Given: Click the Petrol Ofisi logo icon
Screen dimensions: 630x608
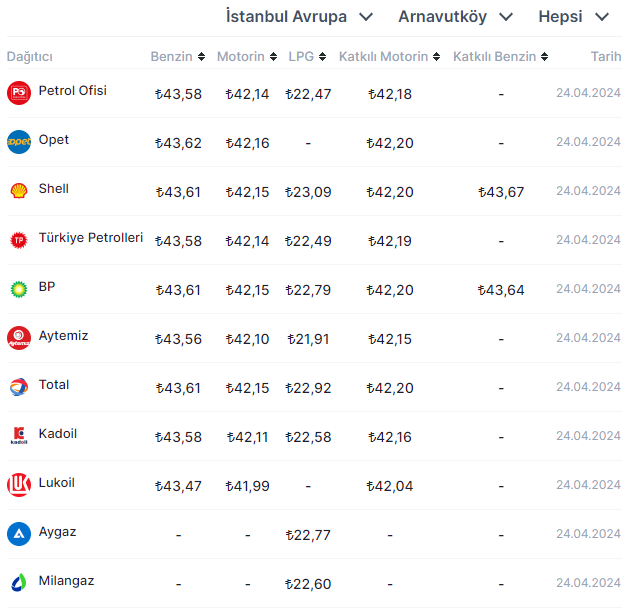Looking at the screenshot, I should pyautogui.click(x=19, y=93).
